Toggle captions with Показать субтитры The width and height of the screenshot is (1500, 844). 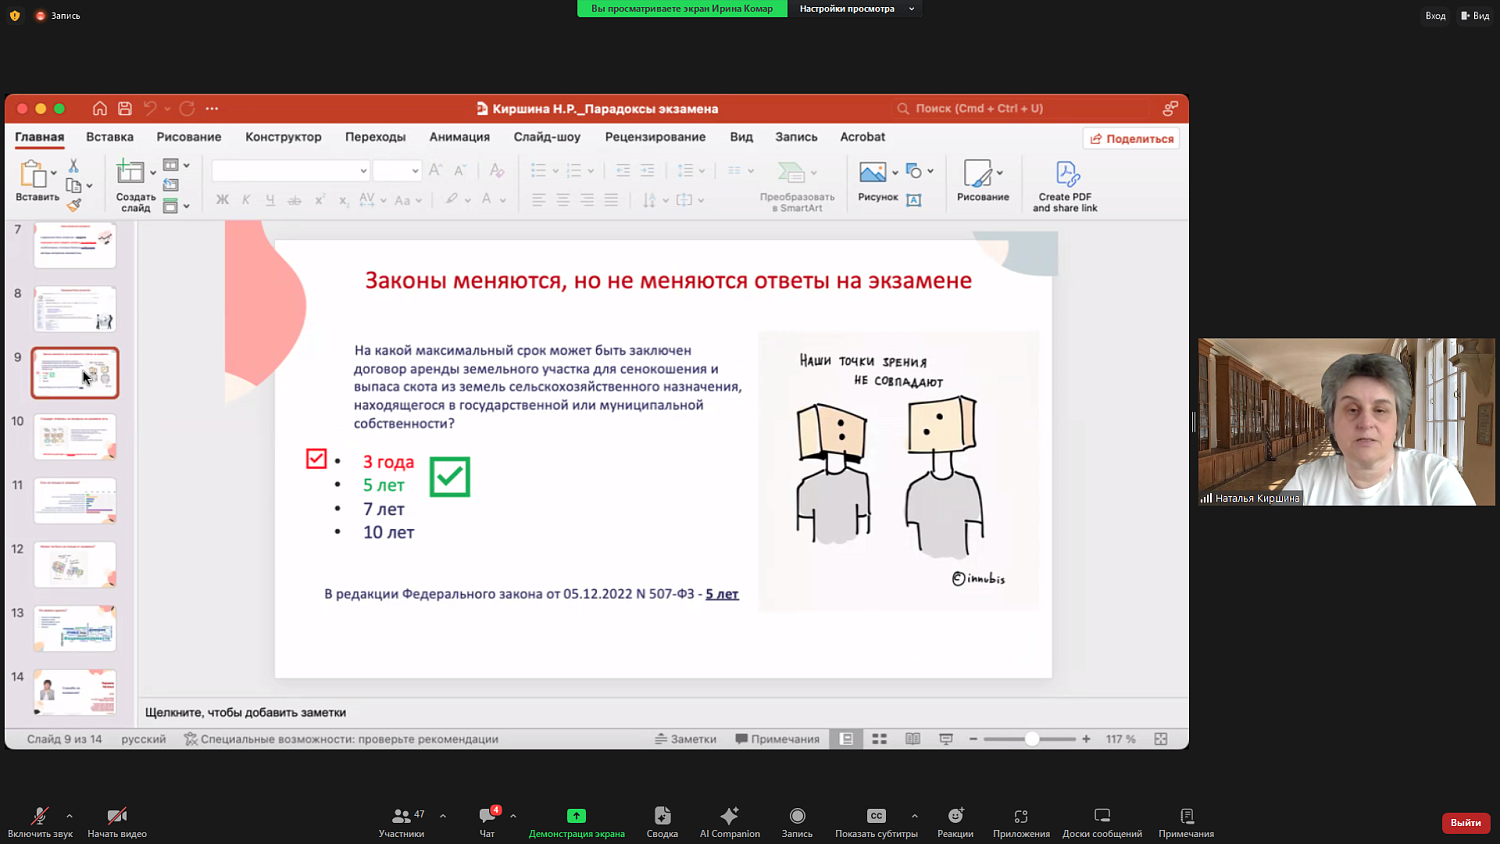click(876, 816)
